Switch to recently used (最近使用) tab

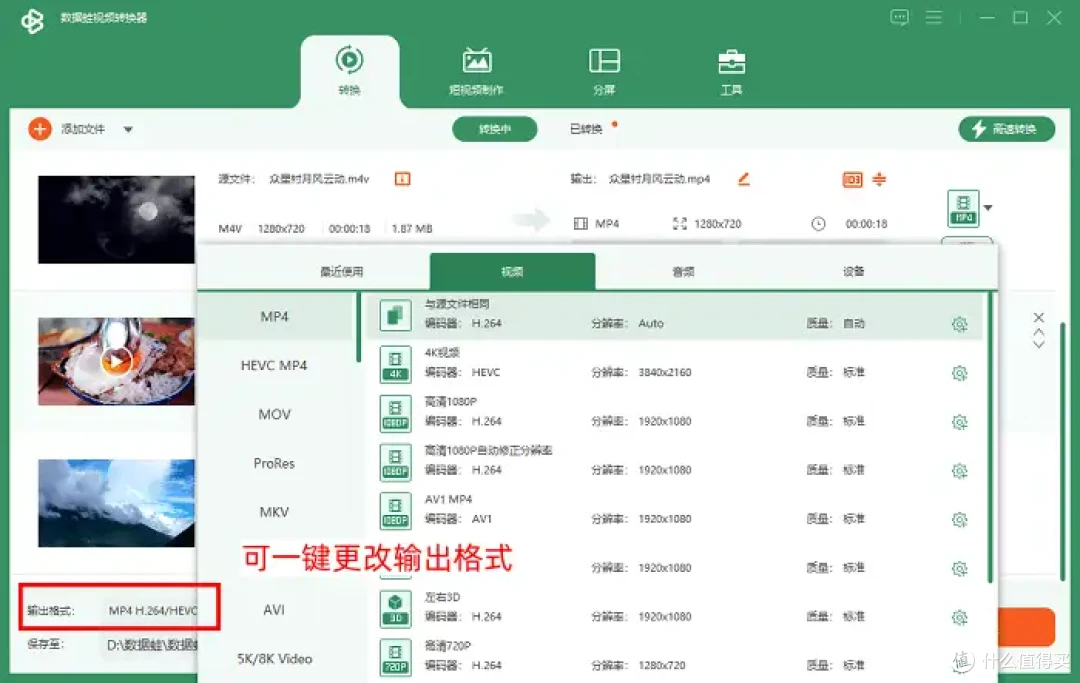pyautogui.click(x=342, y=271)
